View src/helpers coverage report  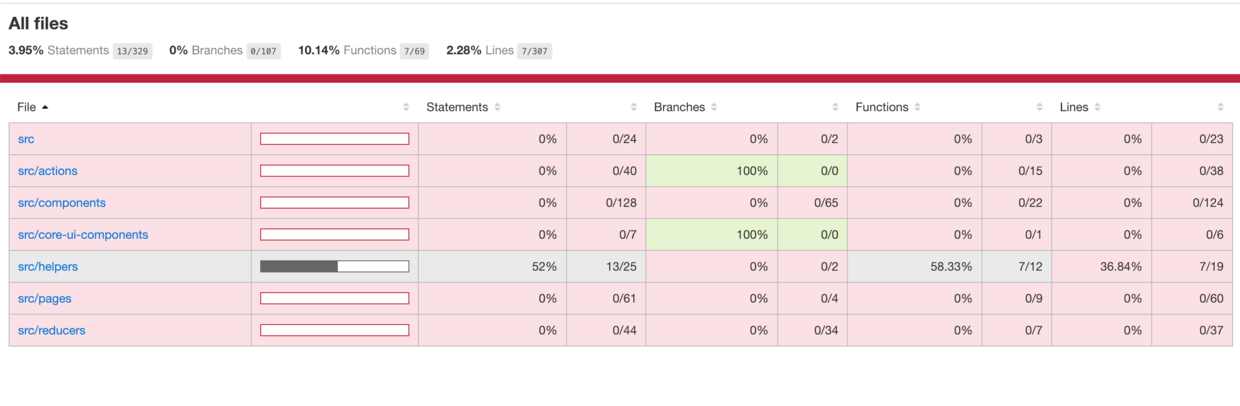48,267
